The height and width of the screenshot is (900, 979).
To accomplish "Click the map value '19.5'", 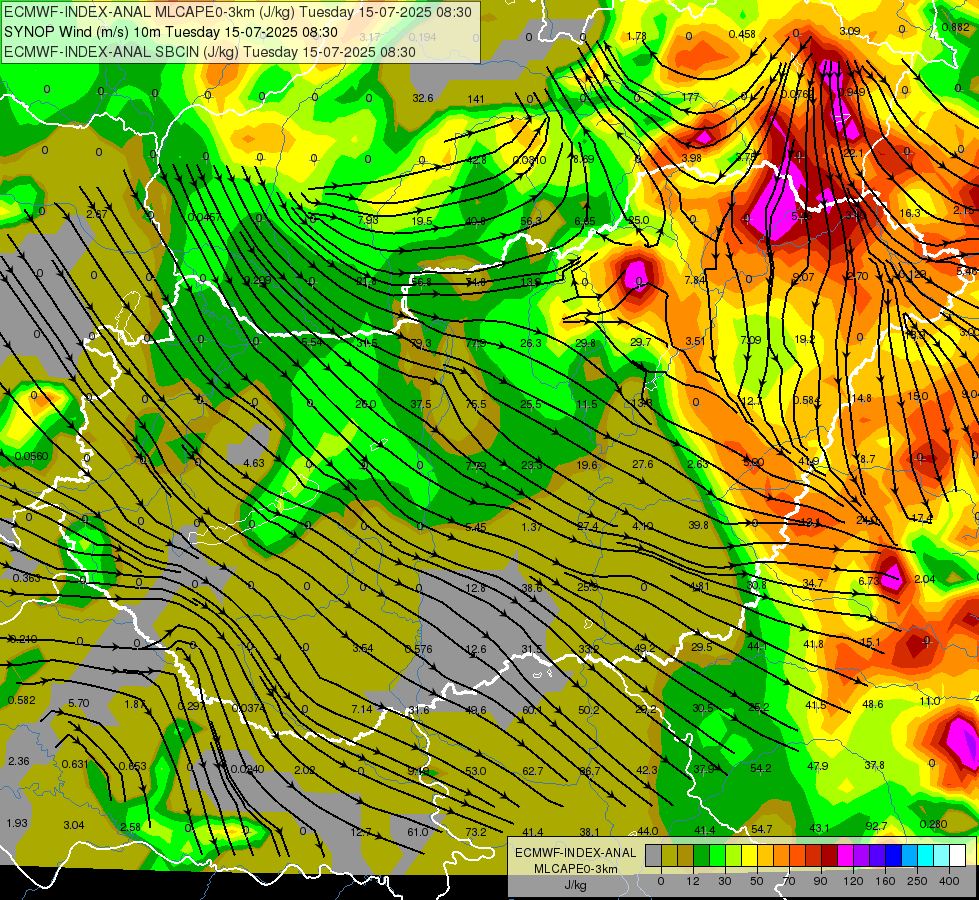I will (422, 220).
